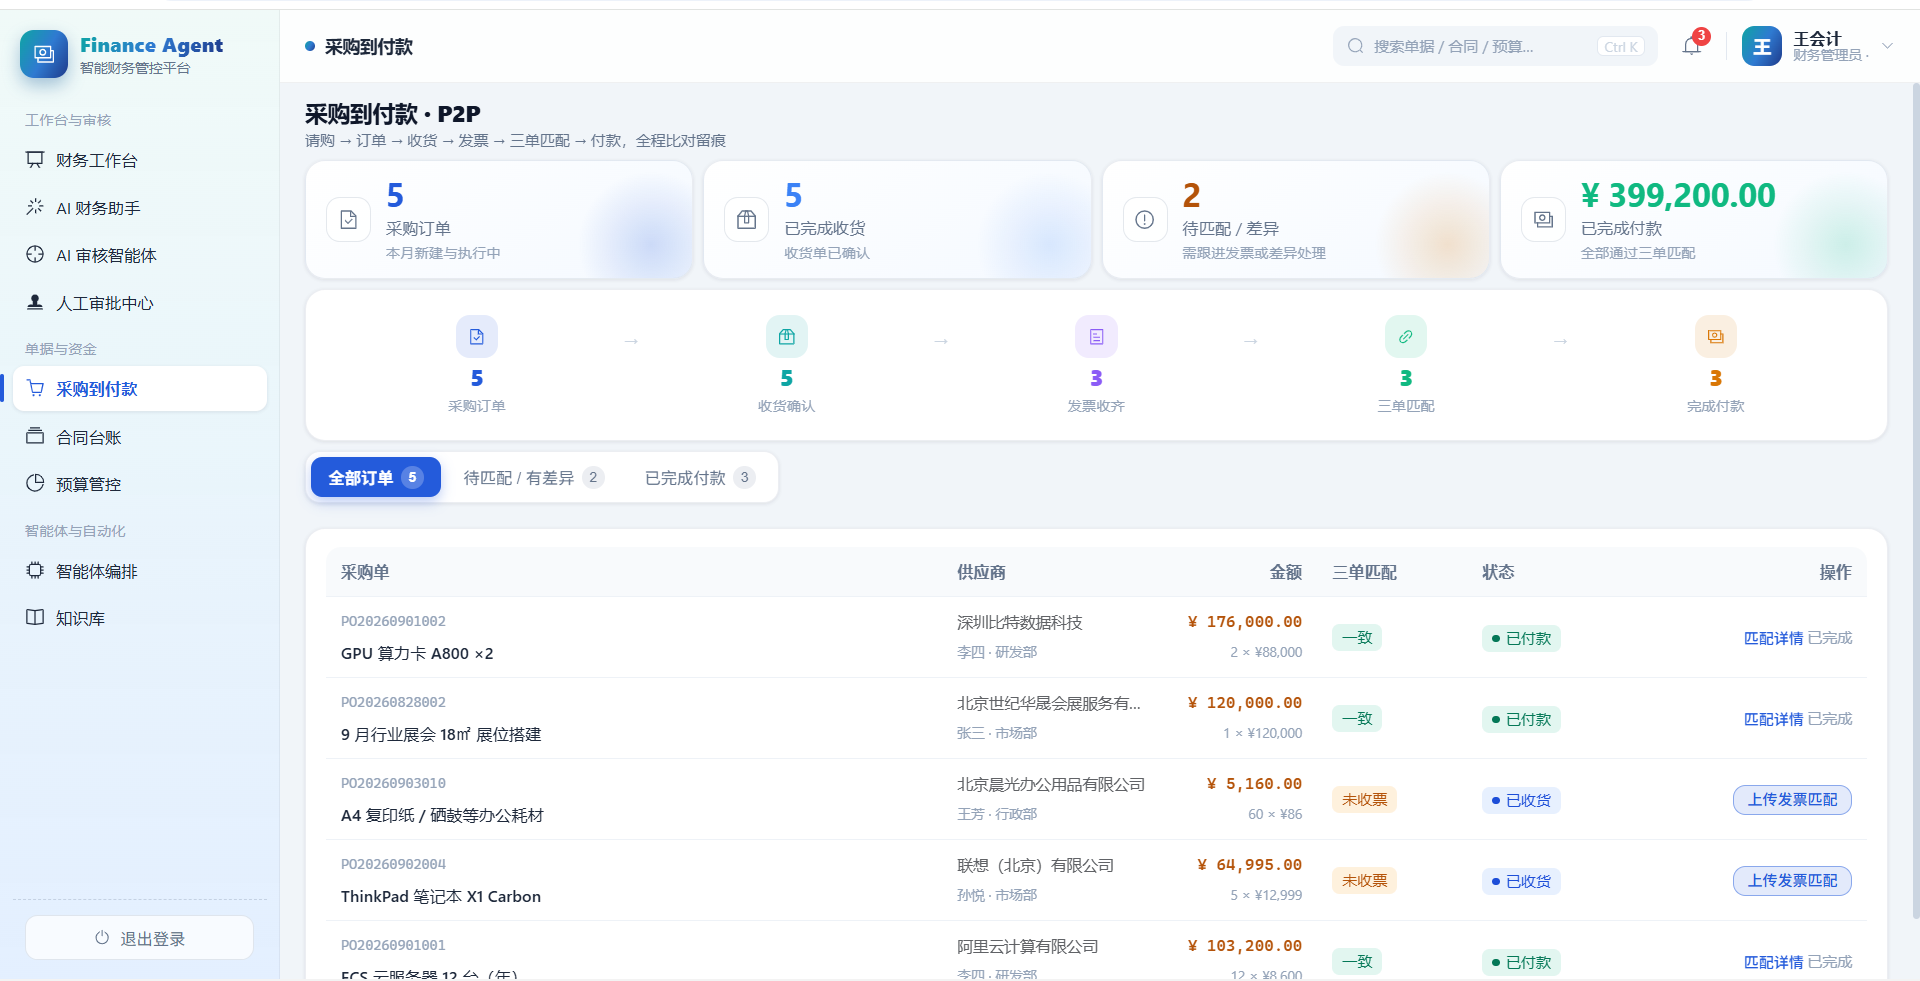Click the 采购订单 card document icon
Image resolution: width=1920 pixels, height=981 pixels.
(349, 220)
